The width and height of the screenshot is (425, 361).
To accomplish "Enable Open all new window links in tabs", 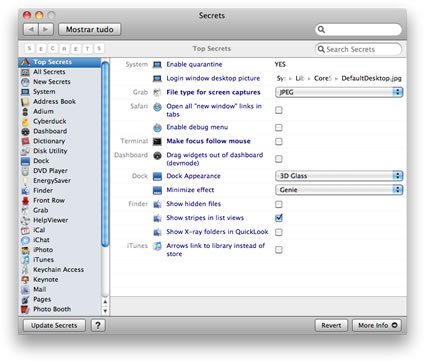I will tap(279, 110).
